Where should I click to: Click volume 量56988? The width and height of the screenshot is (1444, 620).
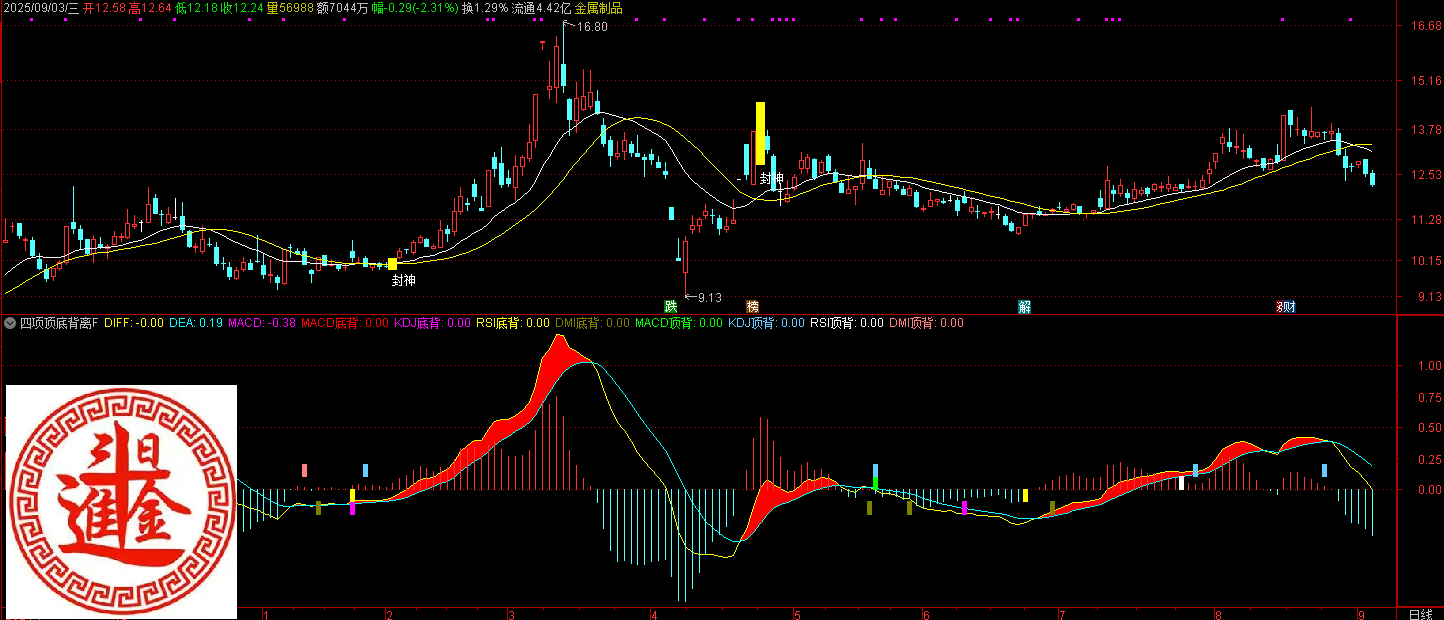[x=290, y=8]
